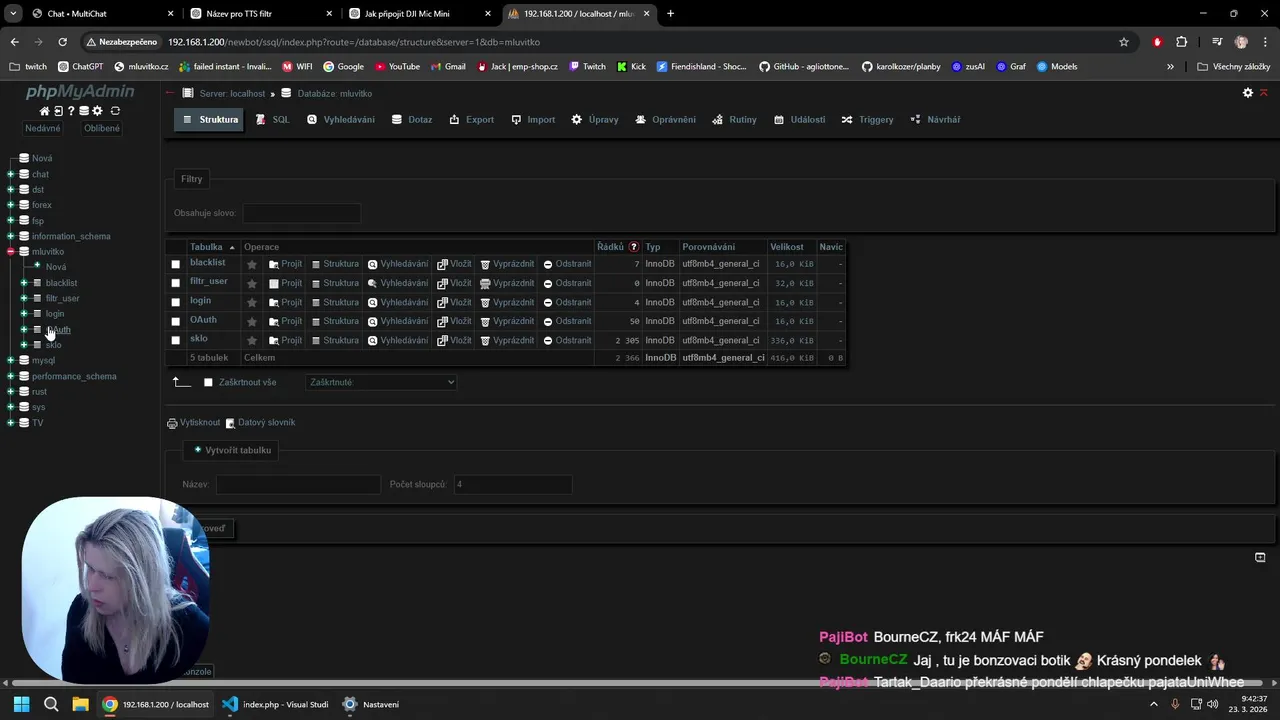Expand the rust database node
This screenshot has width=1280, height=720.
(10, 391)
